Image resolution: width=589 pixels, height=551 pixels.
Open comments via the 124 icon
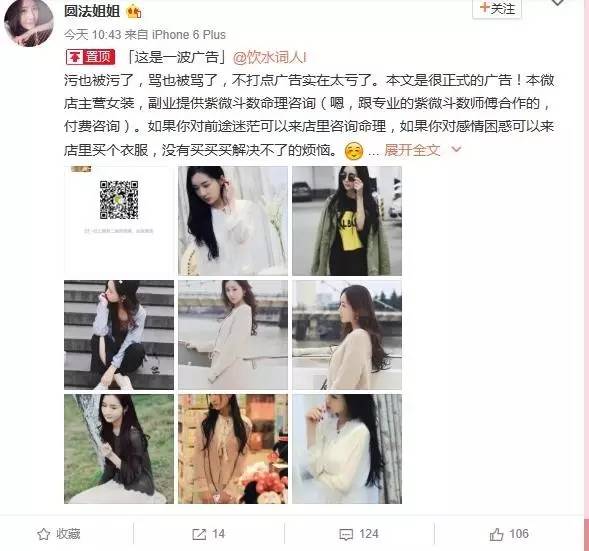pyautogui.click(x=346, y=534)
